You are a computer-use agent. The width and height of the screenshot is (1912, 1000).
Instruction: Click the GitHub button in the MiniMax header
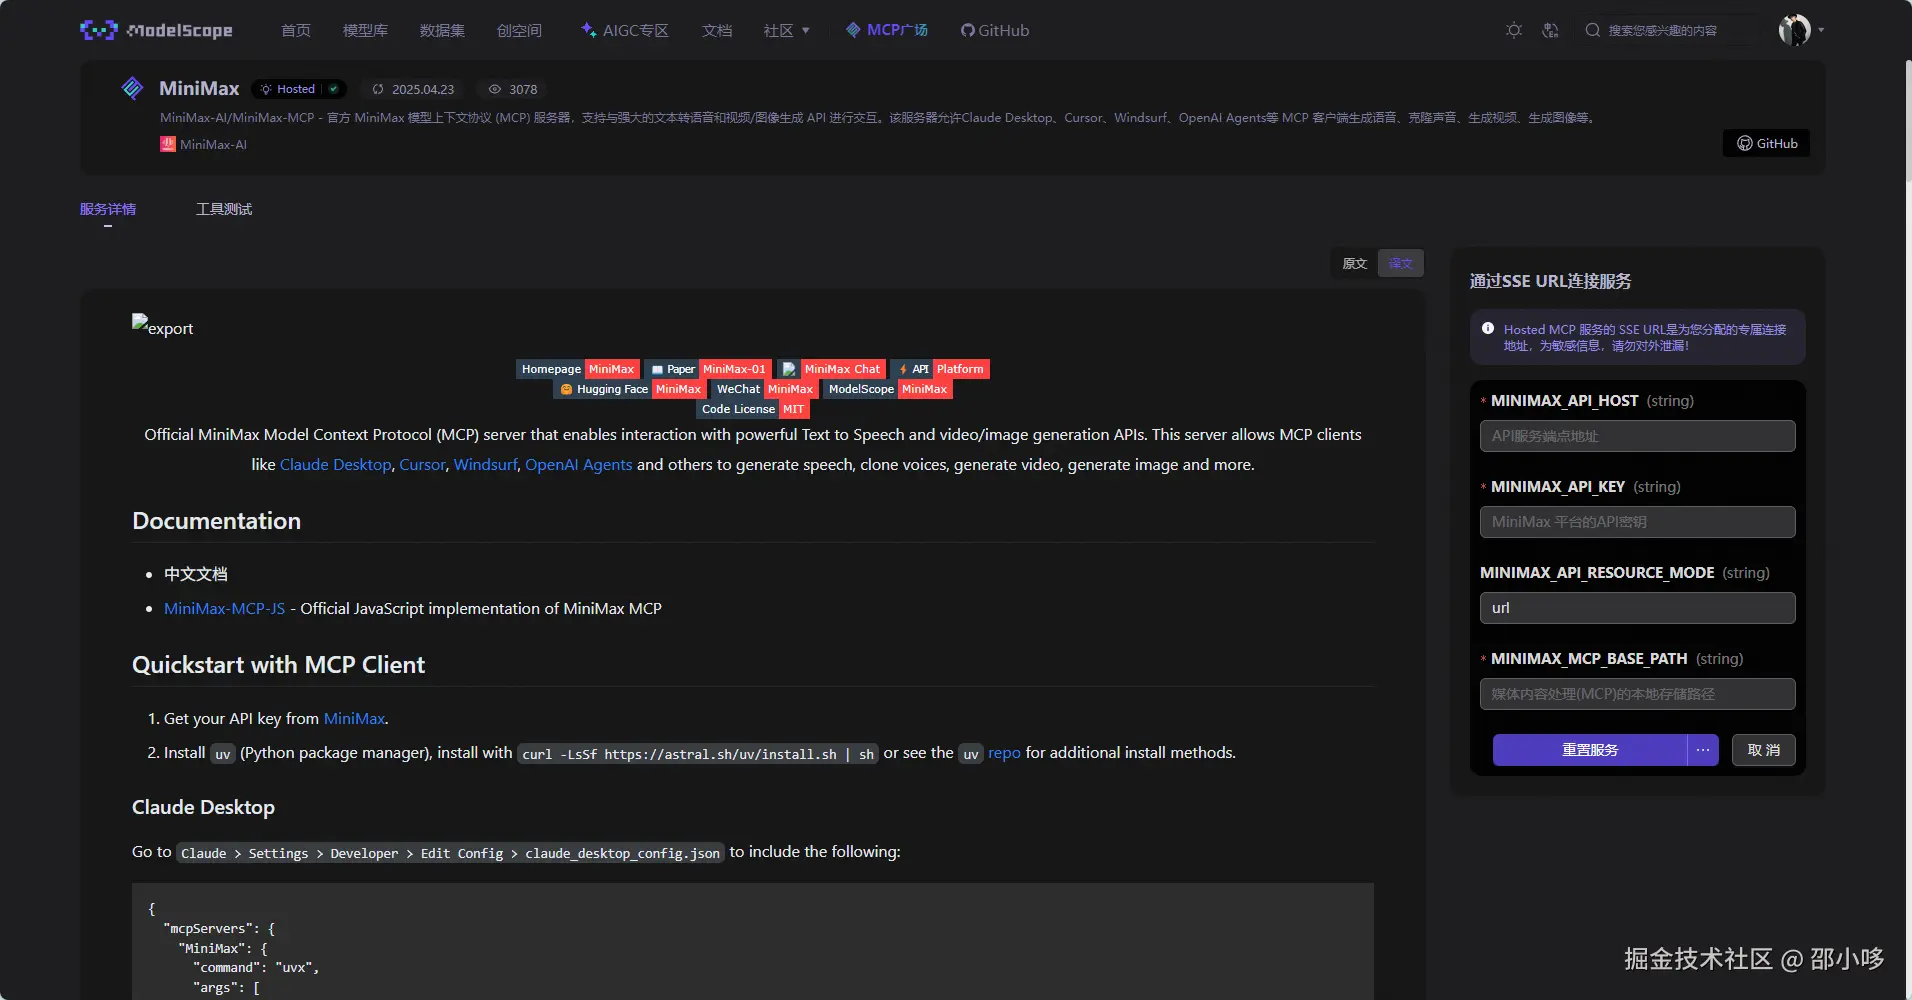(x=1766, y=143)
